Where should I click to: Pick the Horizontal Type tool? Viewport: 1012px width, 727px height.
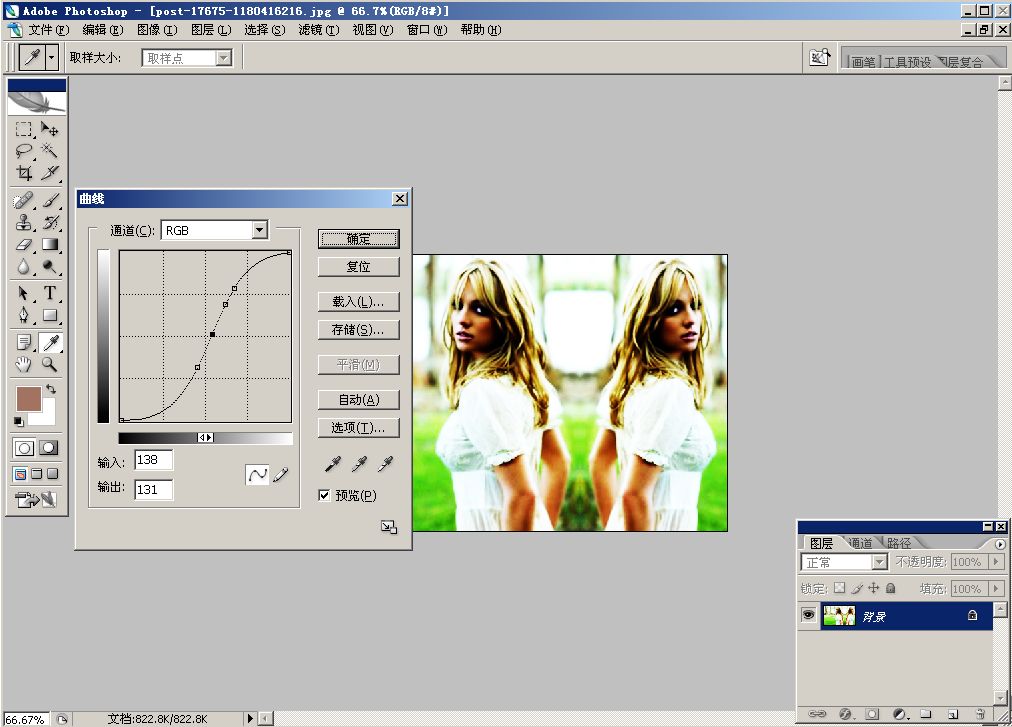[x=49, y=293]
